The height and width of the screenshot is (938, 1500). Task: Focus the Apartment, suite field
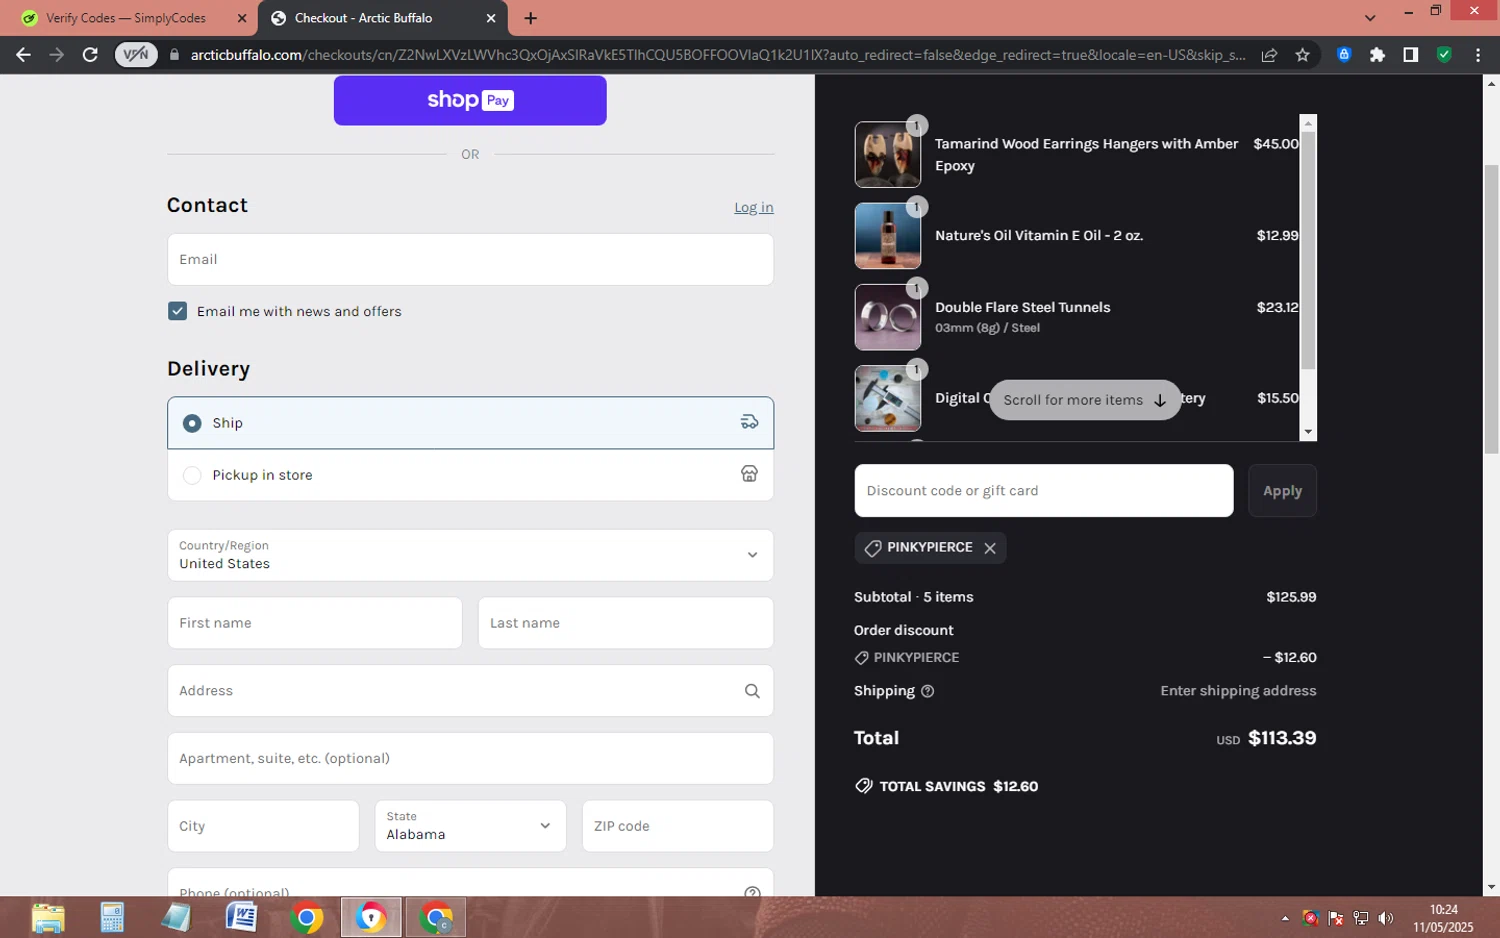(x=470, y=759)
